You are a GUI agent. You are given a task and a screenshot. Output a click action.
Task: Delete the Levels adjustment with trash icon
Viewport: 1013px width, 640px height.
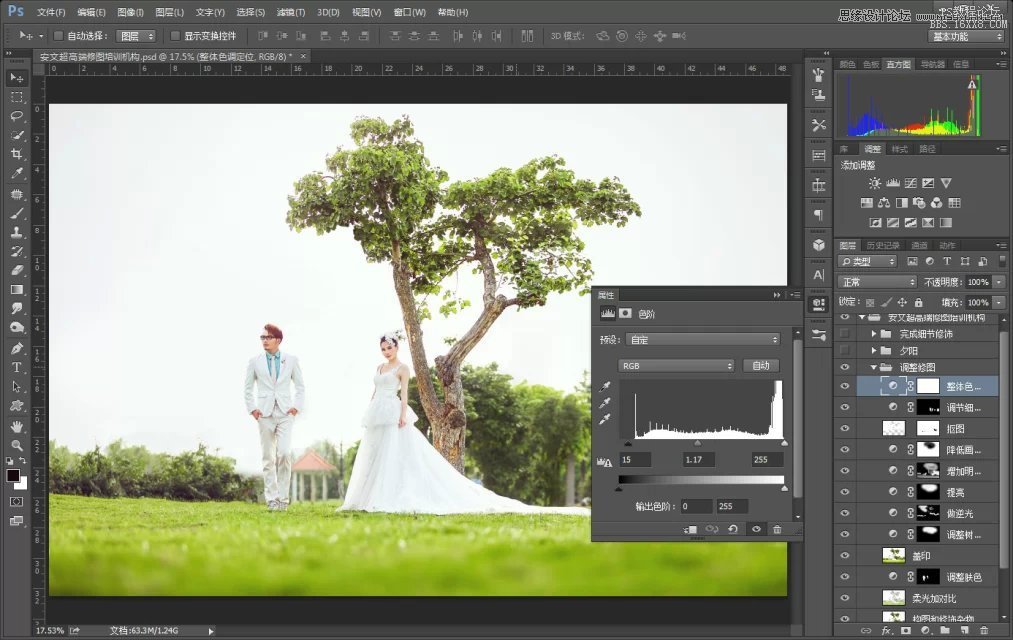[x=777, y=529]
